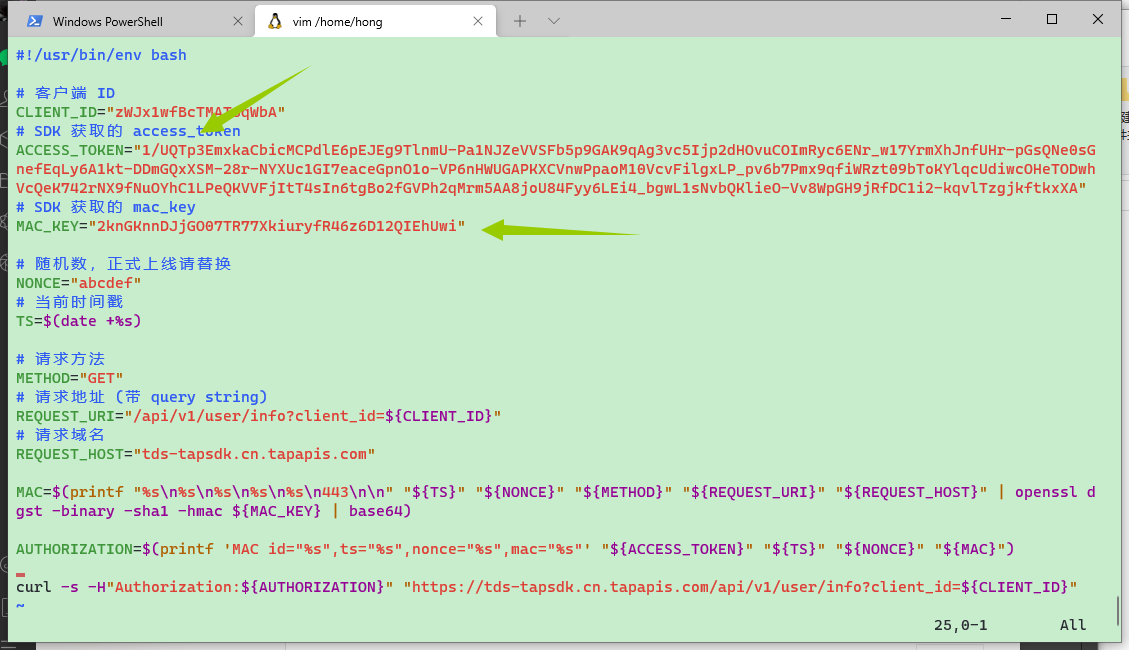Switch to the Windows PowerShell tab
The height and width of the screenshot is (650, 1129).
point(120,21)
